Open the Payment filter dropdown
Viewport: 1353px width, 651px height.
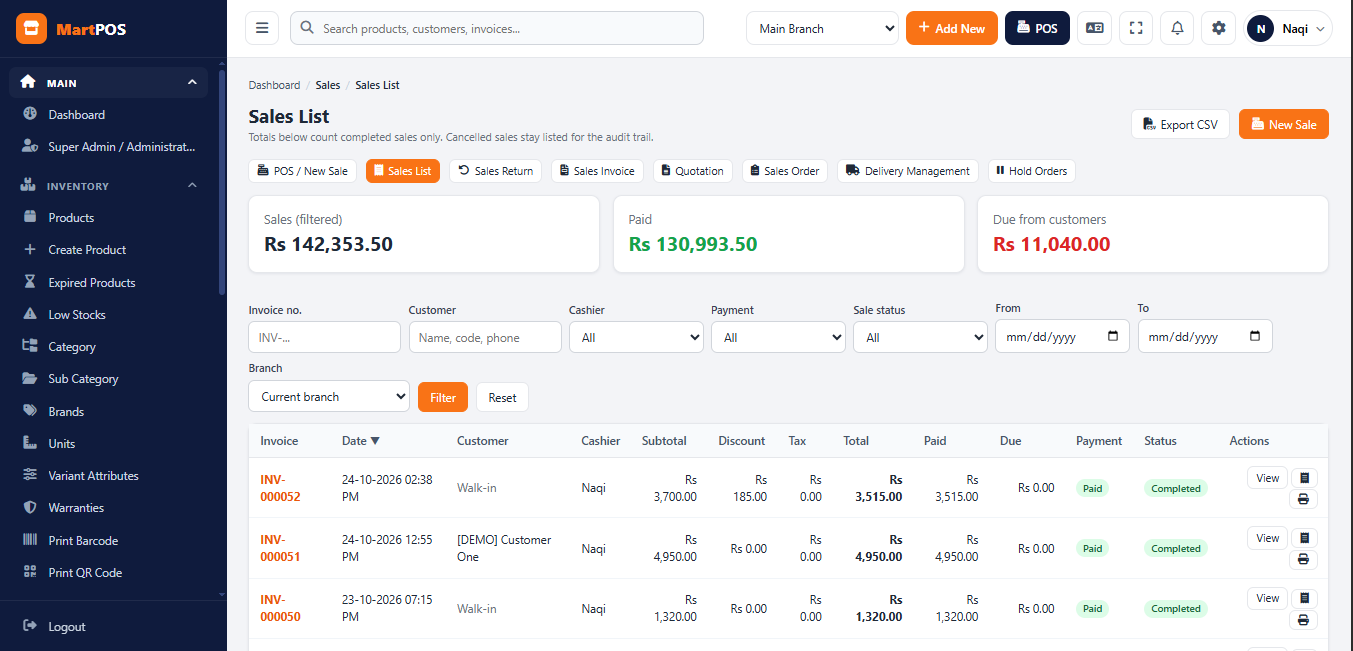778,337
